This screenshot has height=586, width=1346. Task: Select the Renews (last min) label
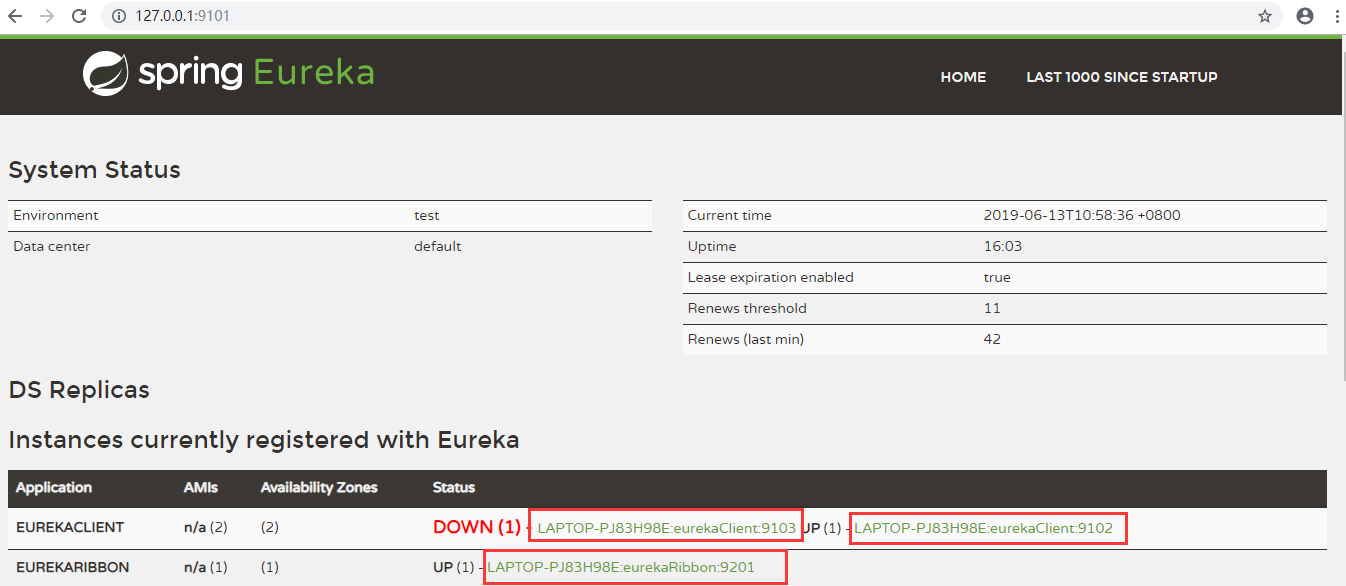[x=746, y=339]
